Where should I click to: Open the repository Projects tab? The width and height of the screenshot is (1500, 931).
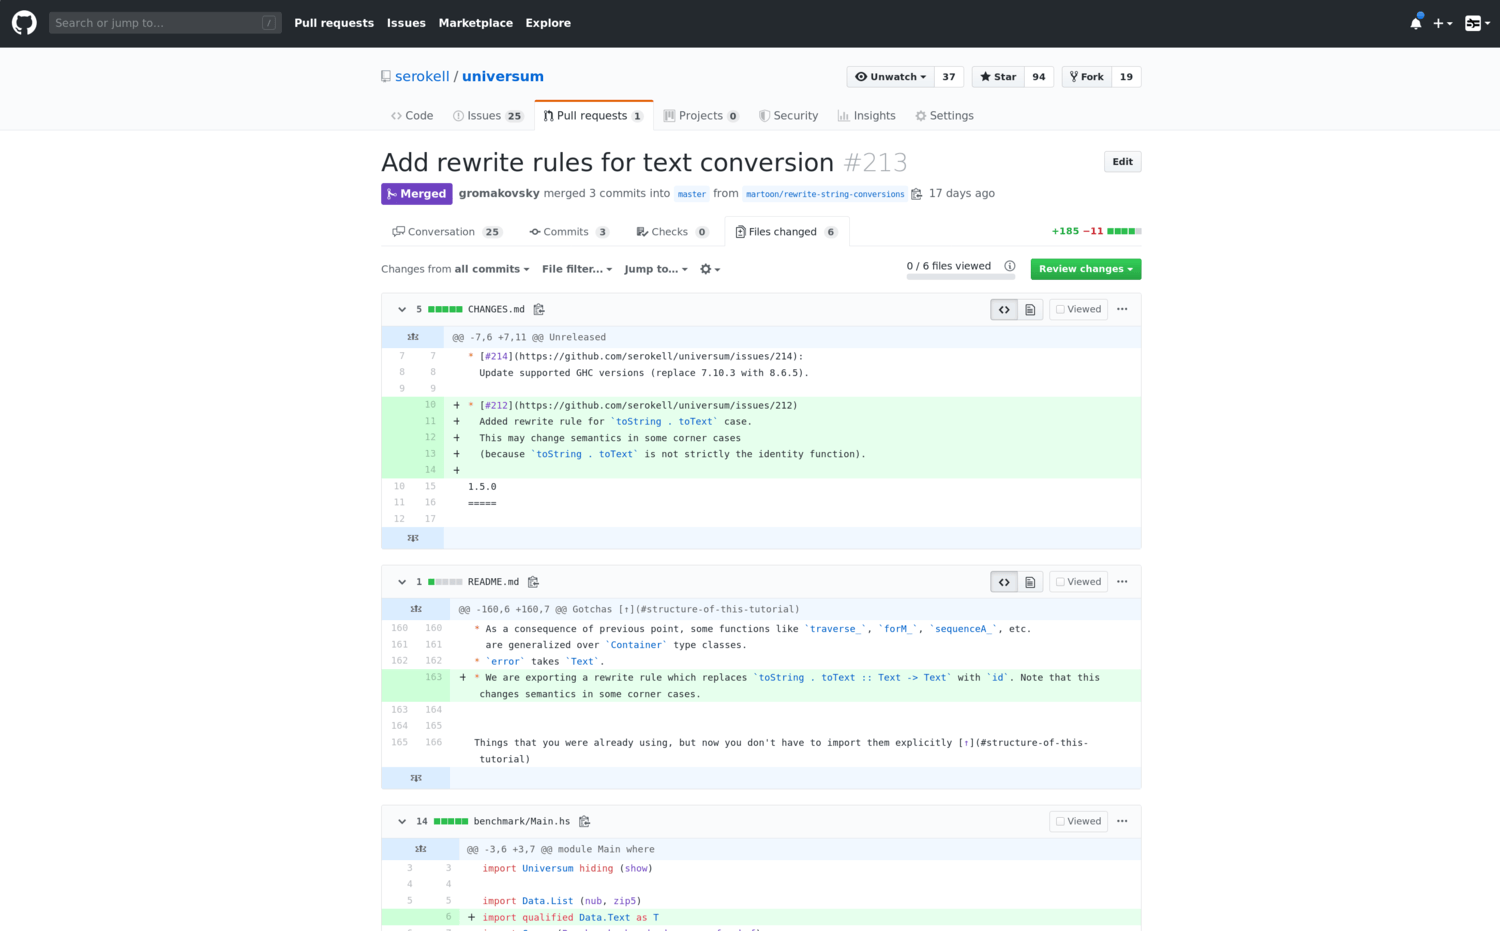click(701, 116)
